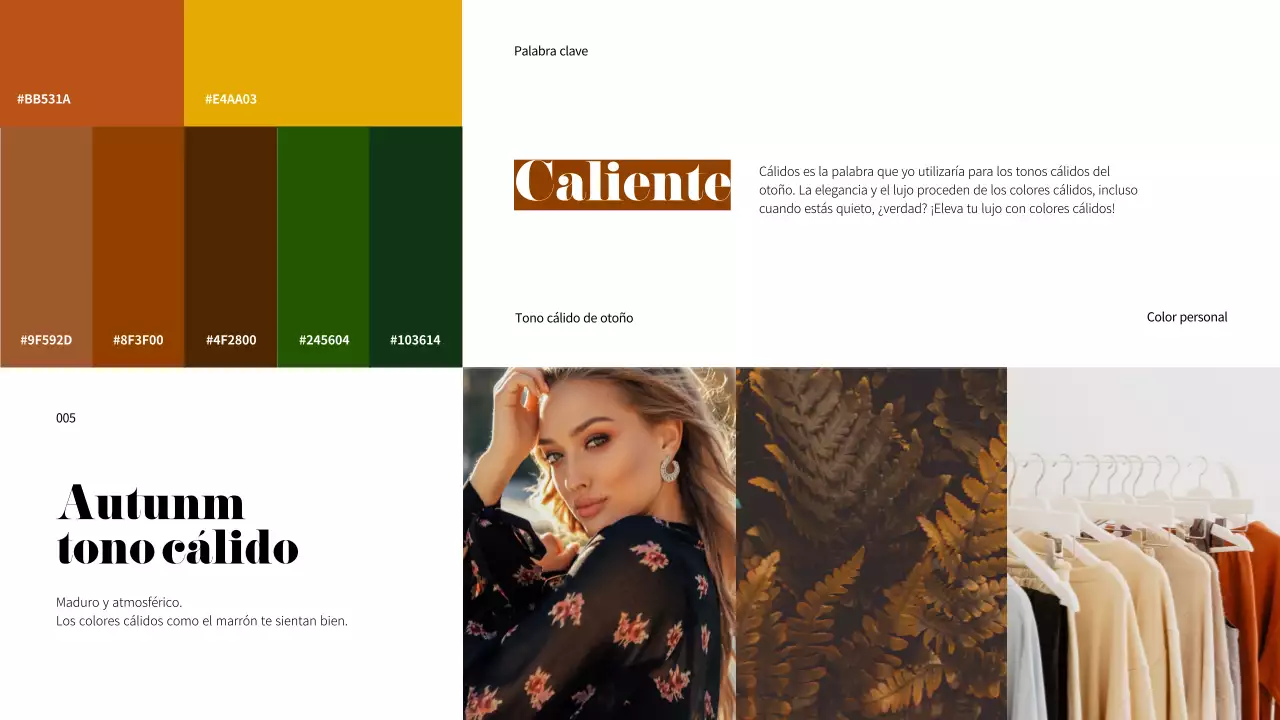Click the woman's earring in the portrait
Screen dimensions: 1280x720
click(x=669, y=468)
